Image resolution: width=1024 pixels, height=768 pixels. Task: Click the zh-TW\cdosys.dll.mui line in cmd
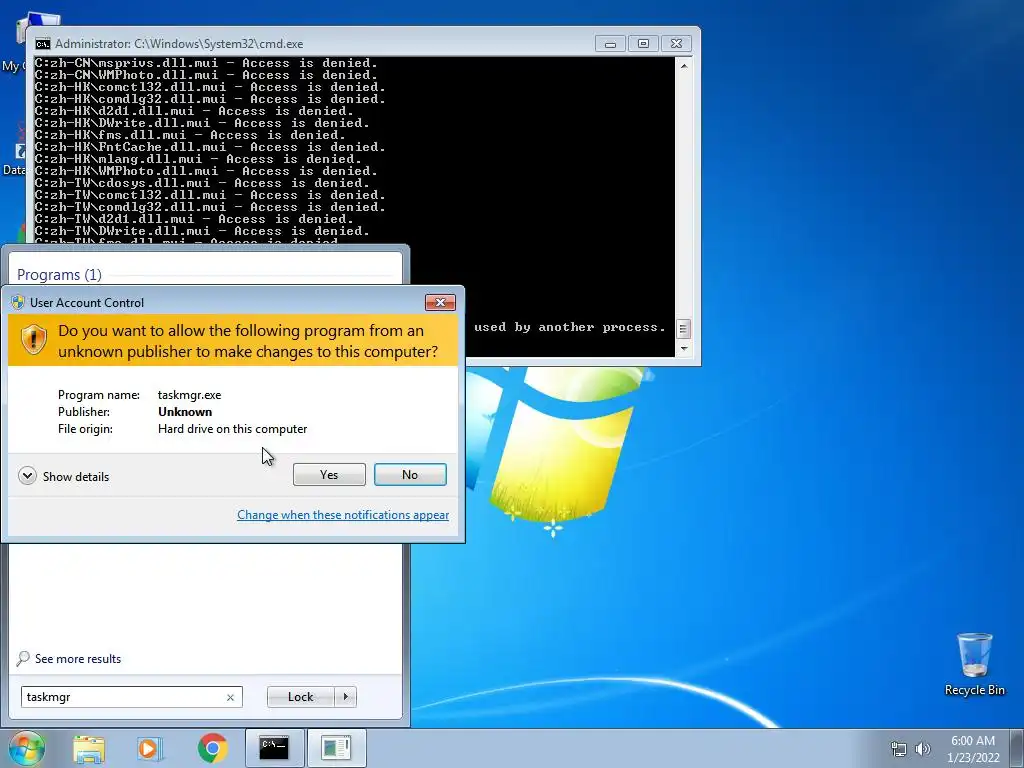[x=202, y=183]
